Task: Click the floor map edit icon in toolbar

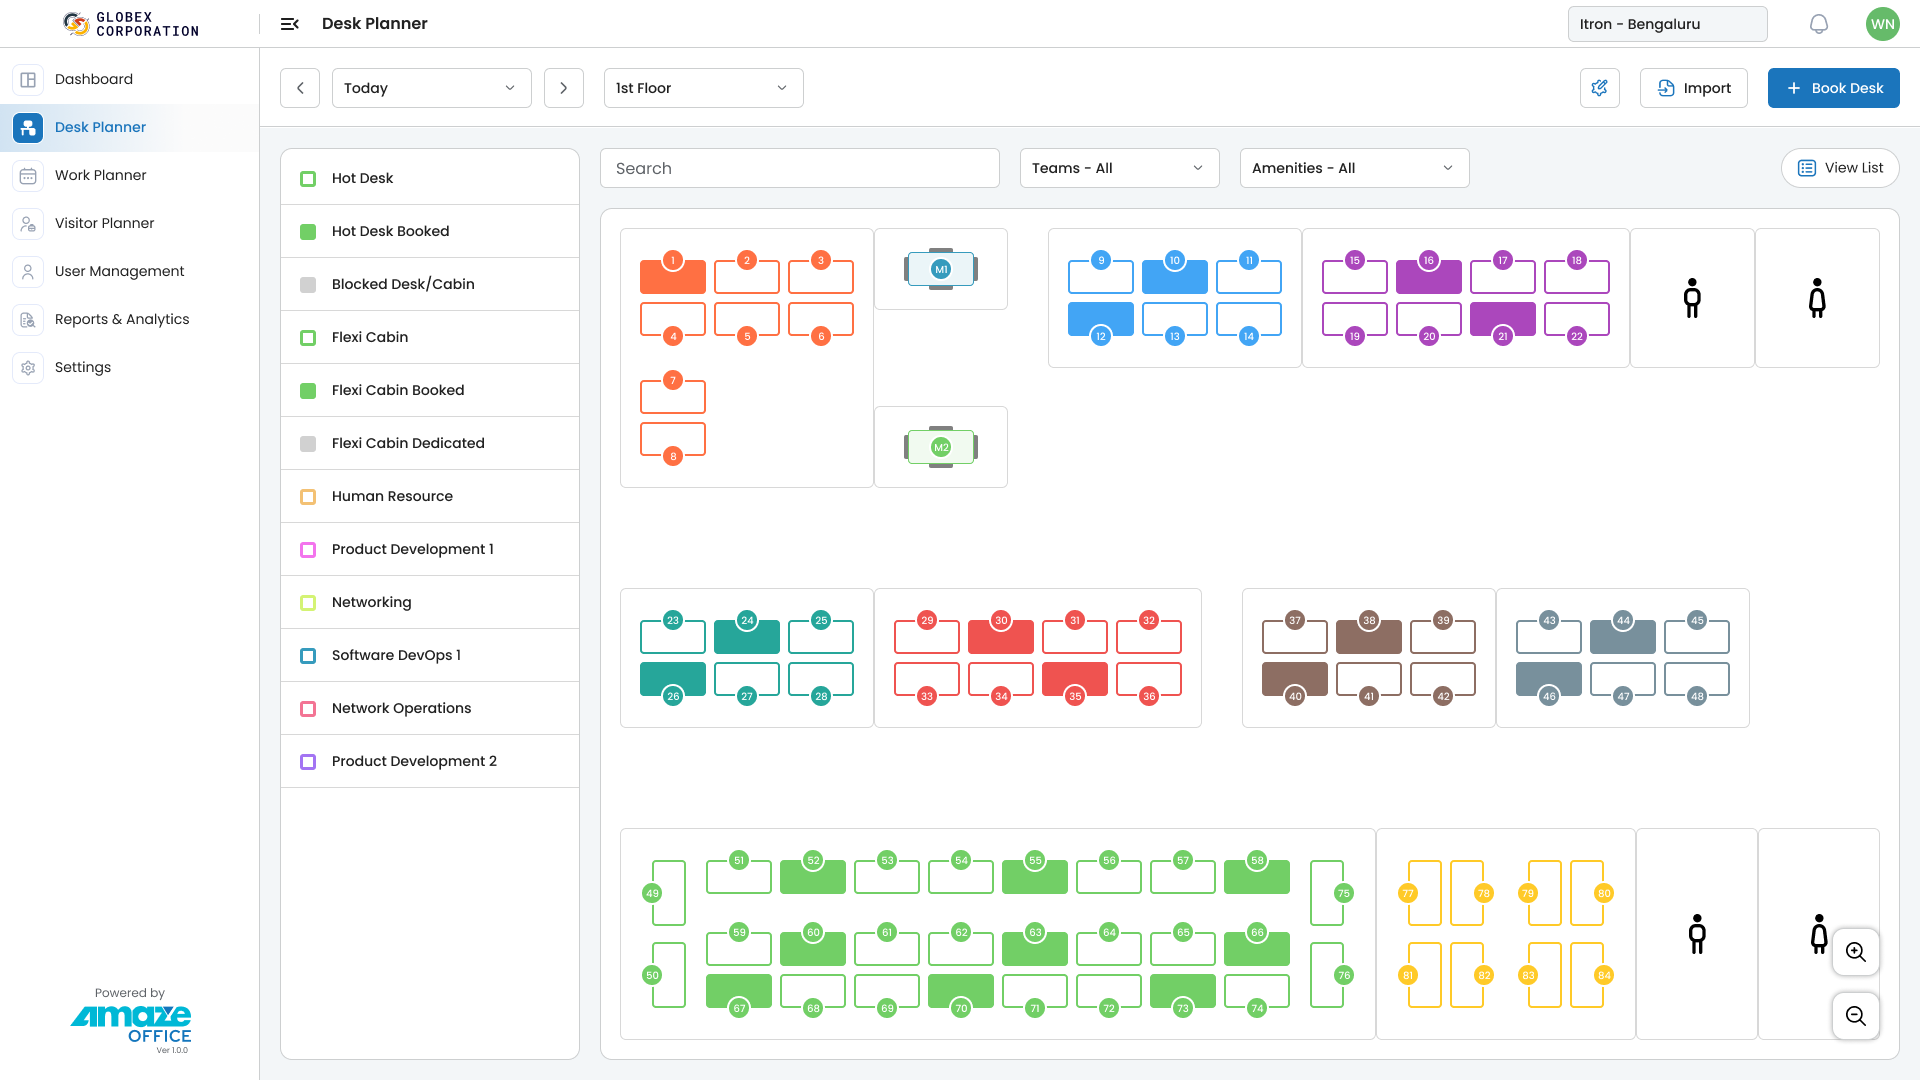Action: pos(1599,88)
